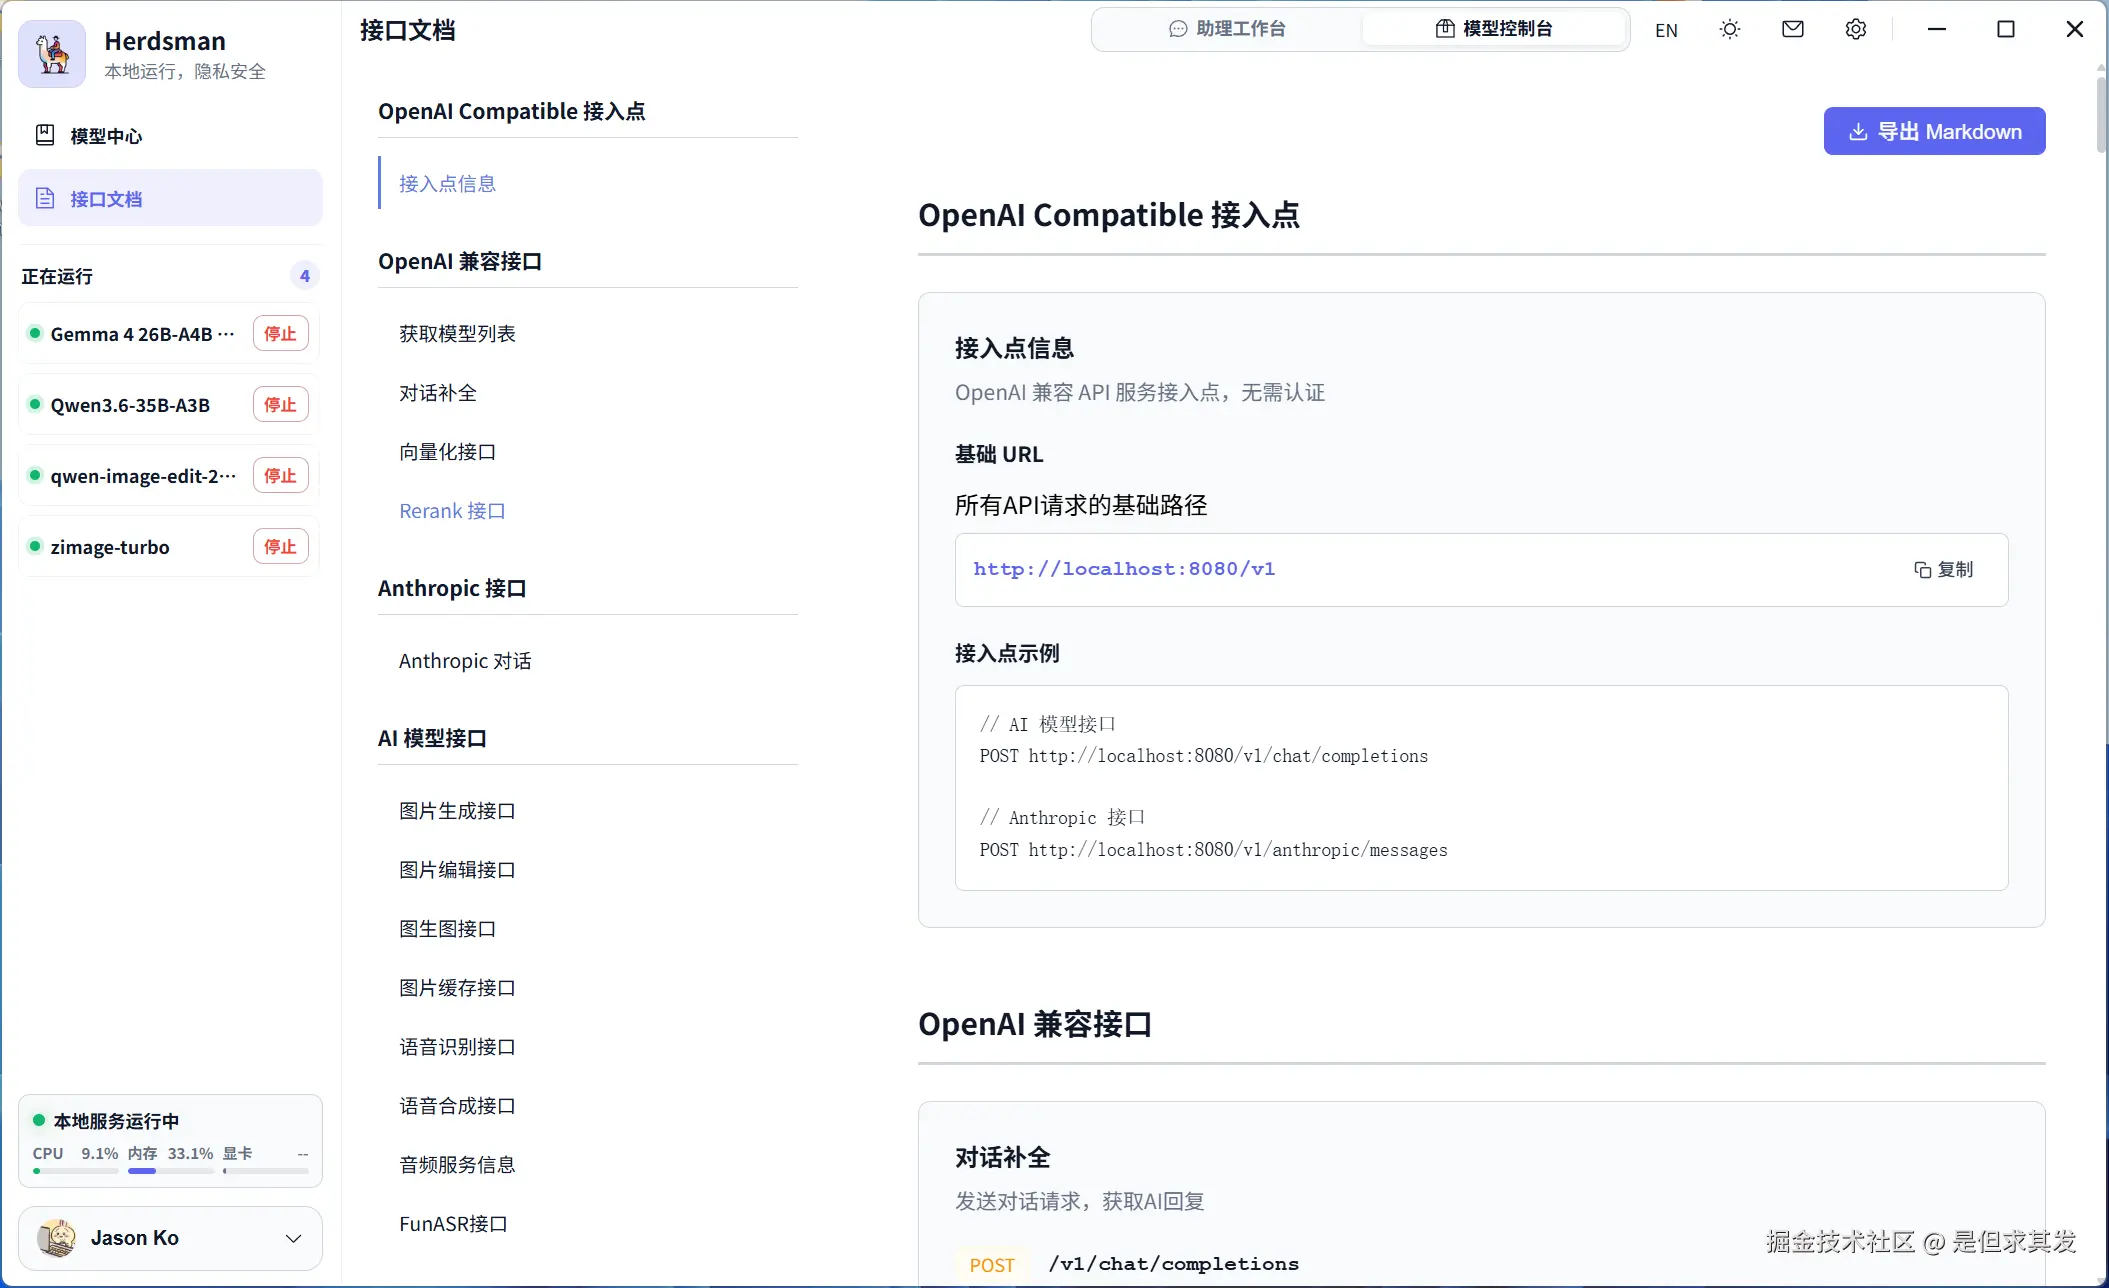Jump to 向量化接口 section
The height and width of the screenshot is (1288, 2109).
[x=447, y=452]
